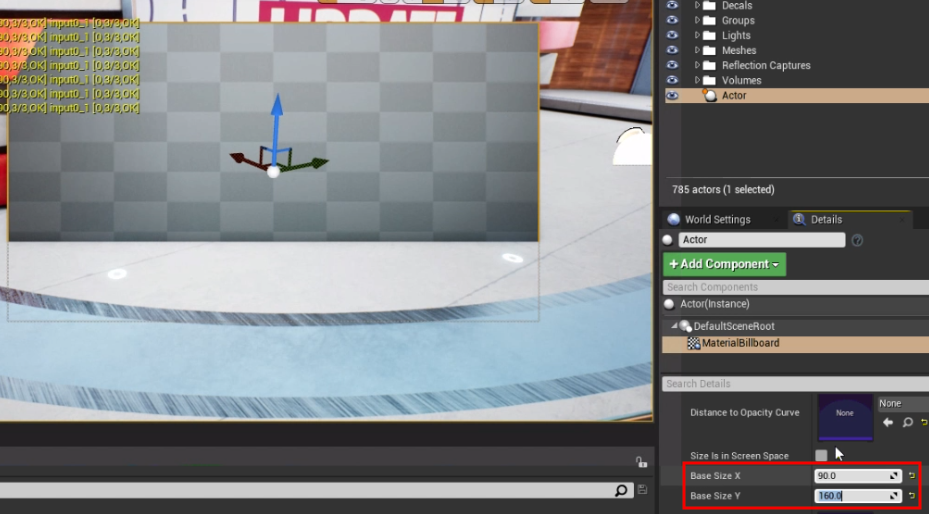The image size is (929, 514).
Task: Hide the Meshes folder in the outliner
Action: (x=672, y=50)
